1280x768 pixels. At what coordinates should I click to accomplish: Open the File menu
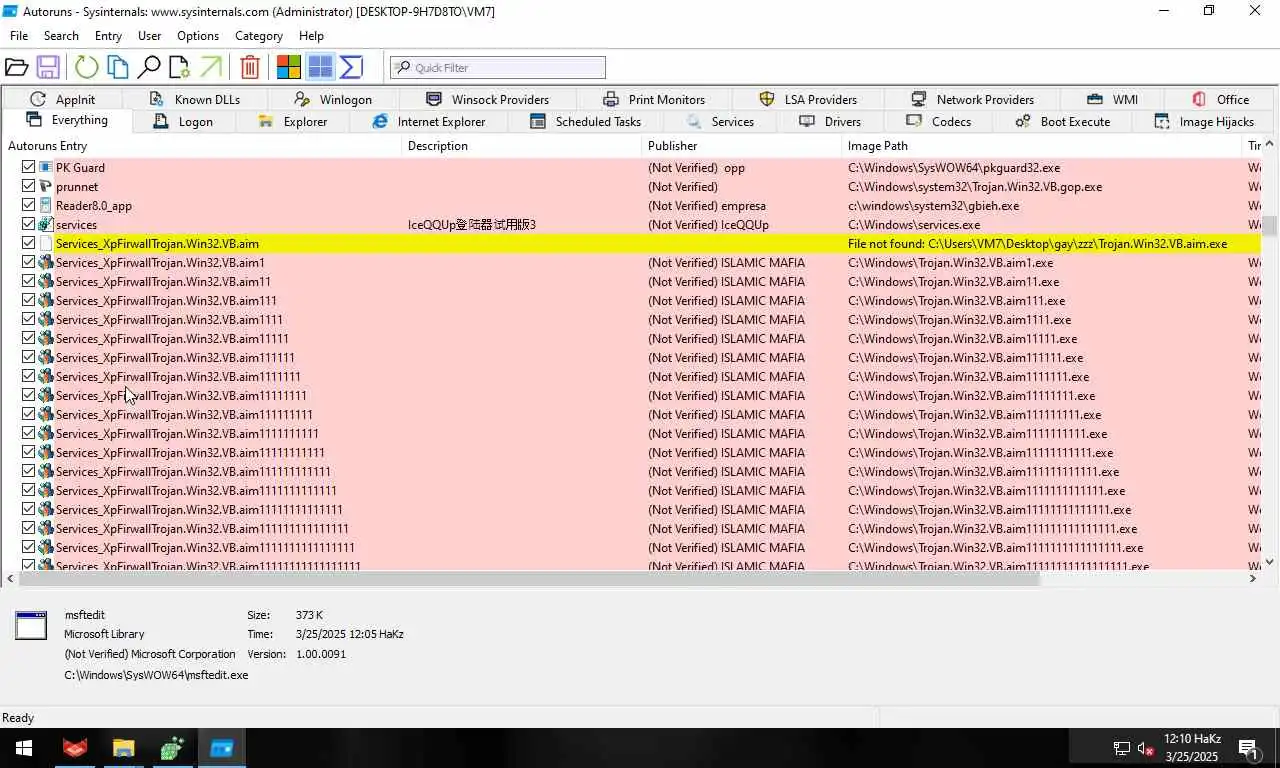click(19, 35)
